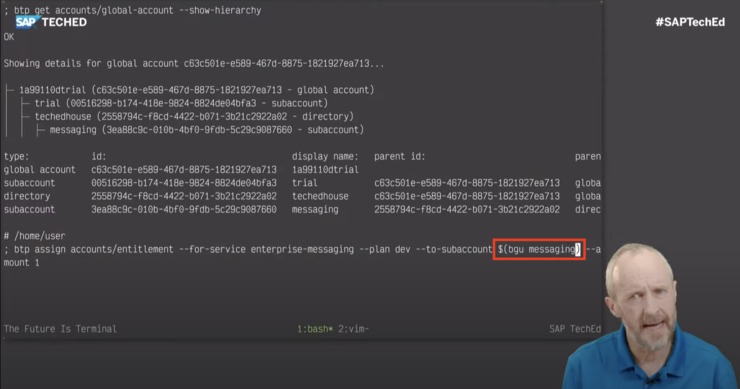Viewport: 740px width, 389px height.
Task: Select "directory" in the type column
Action: pos(27,196)
